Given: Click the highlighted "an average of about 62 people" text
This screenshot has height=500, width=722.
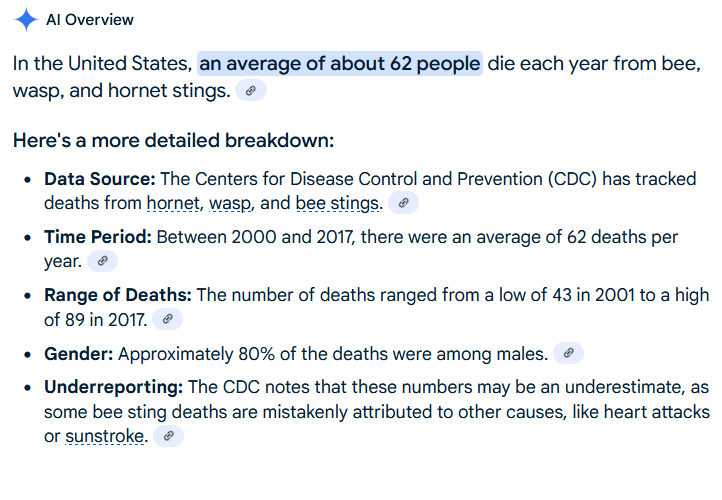Looking at the screenshot, I should point(340,64).
